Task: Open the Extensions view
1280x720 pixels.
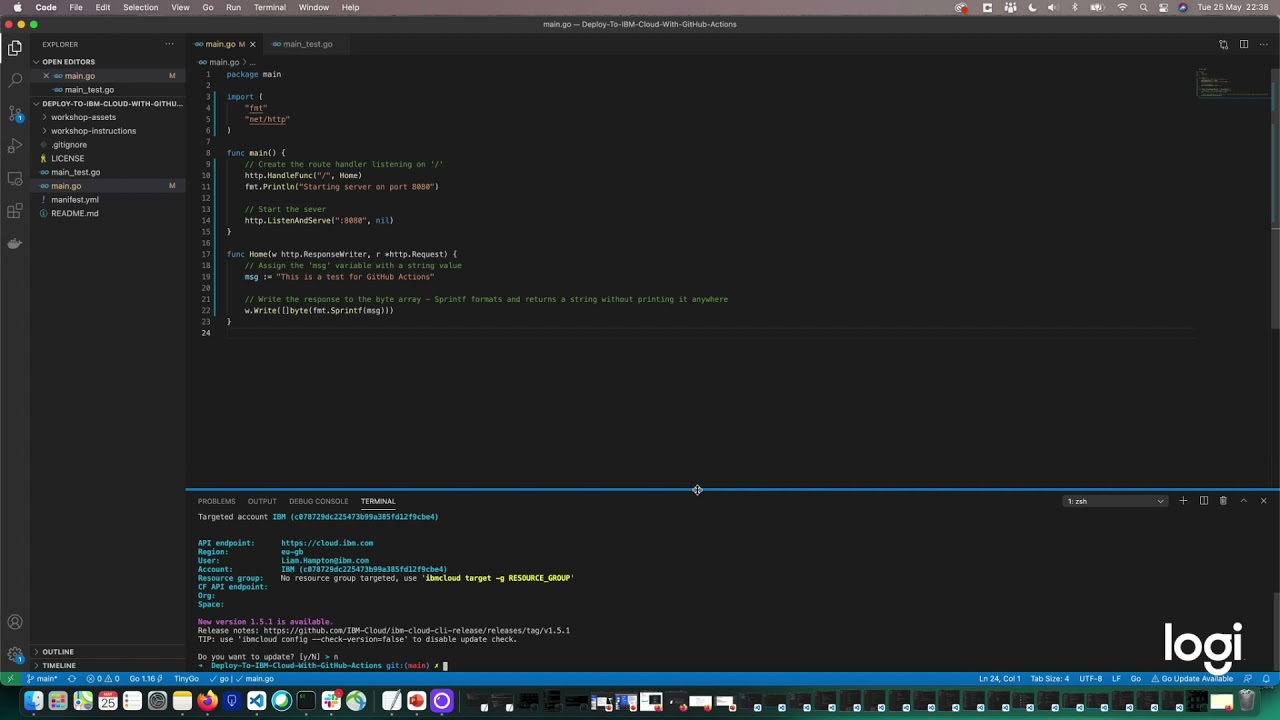Action: 15,211
